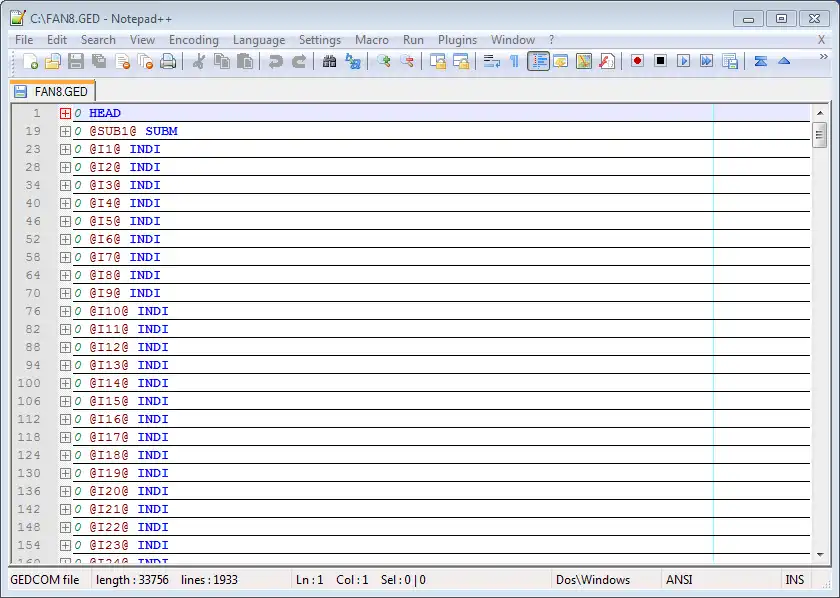Open the Search menu
840x598 pixels.
click(98, 40)
